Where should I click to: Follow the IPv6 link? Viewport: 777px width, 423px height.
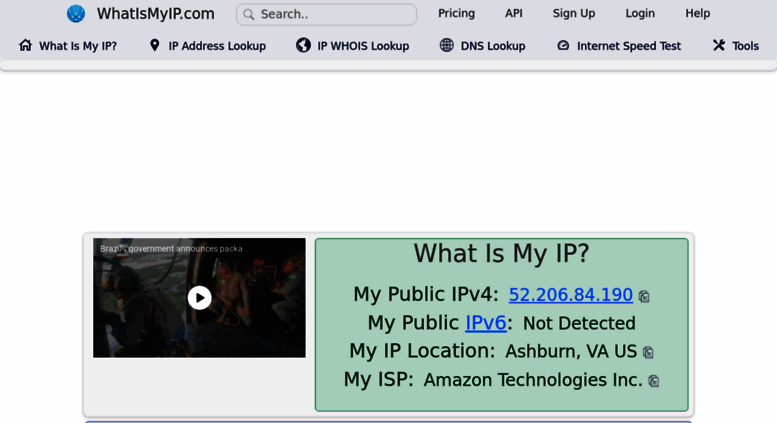tap(486, 323)
